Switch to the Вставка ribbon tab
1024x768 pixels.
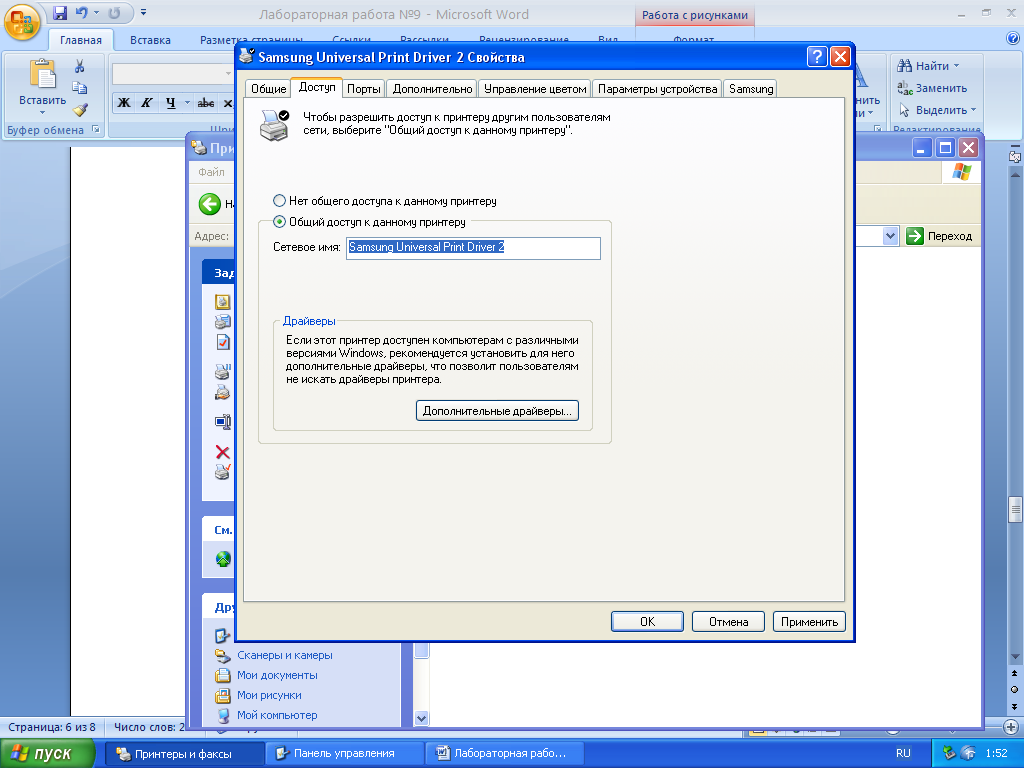(x=150, y=40)
